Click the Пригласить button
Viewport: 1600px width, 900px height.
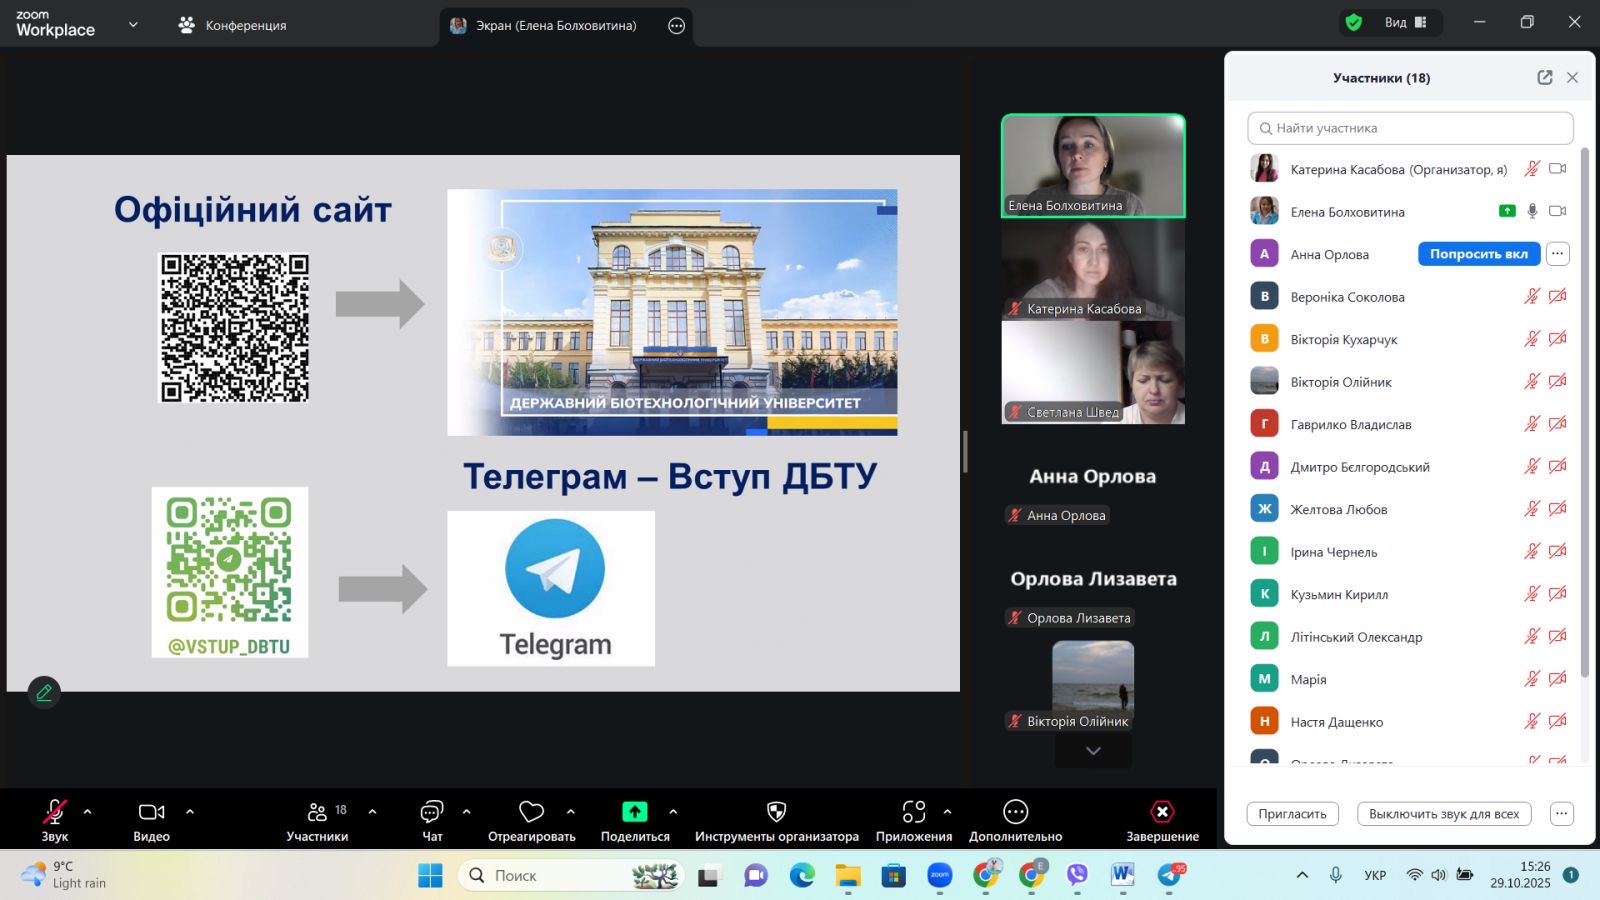coord(1292,814)
